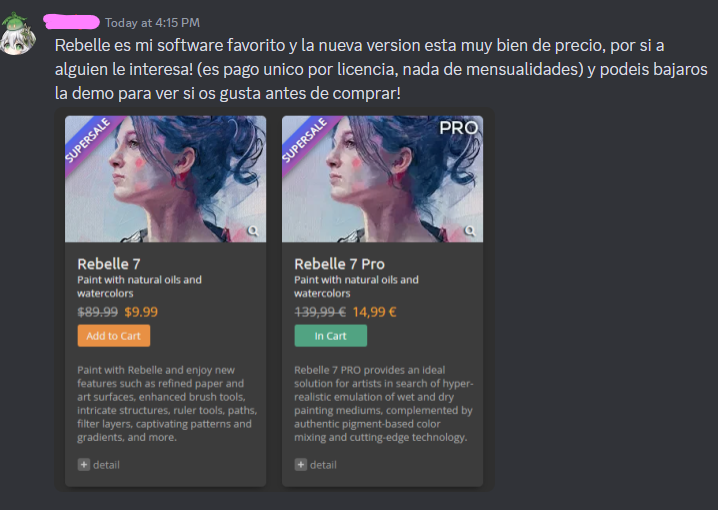Click the Today at 4:15 PM timestamp
This screenshot has width=718, height=510.
(x=152, y=23)
